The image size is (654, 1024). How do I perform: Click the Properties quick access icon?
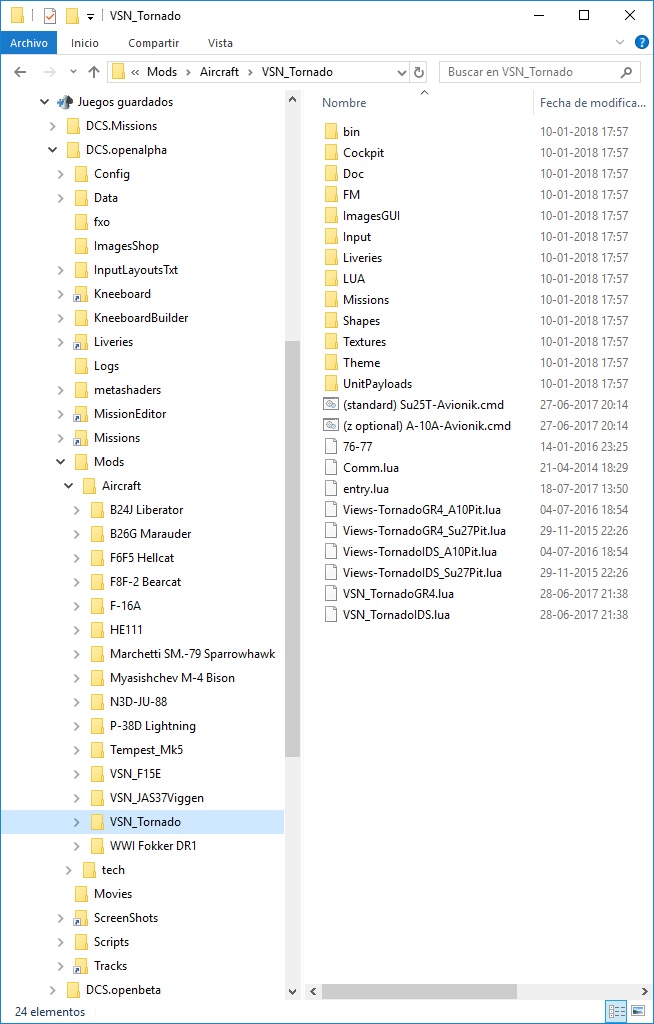(x=50, y=16)
